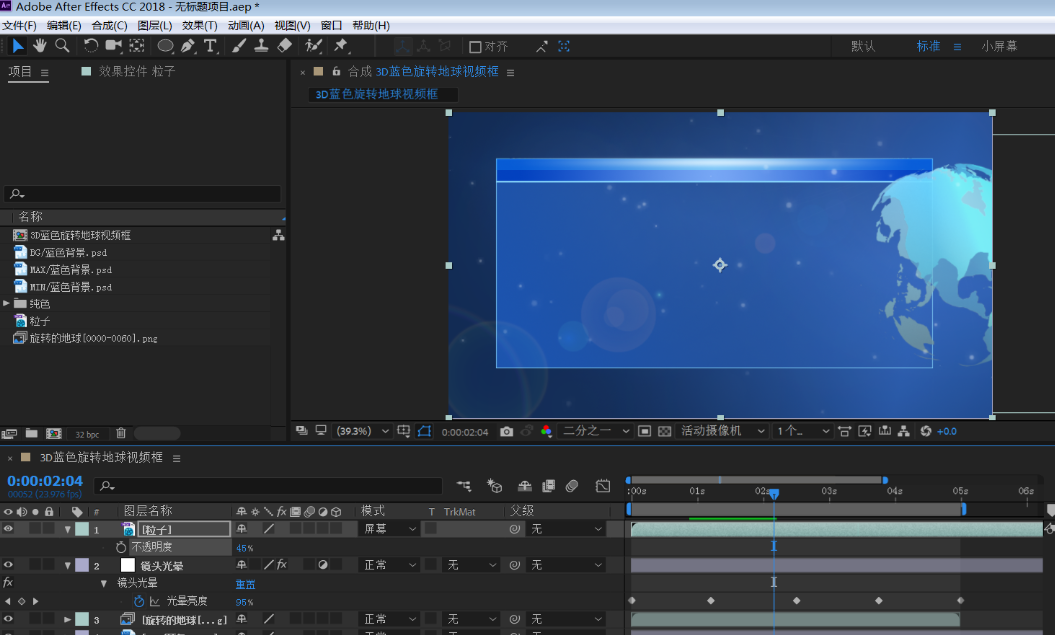Open the 合成(C) menu

[109, 25]
